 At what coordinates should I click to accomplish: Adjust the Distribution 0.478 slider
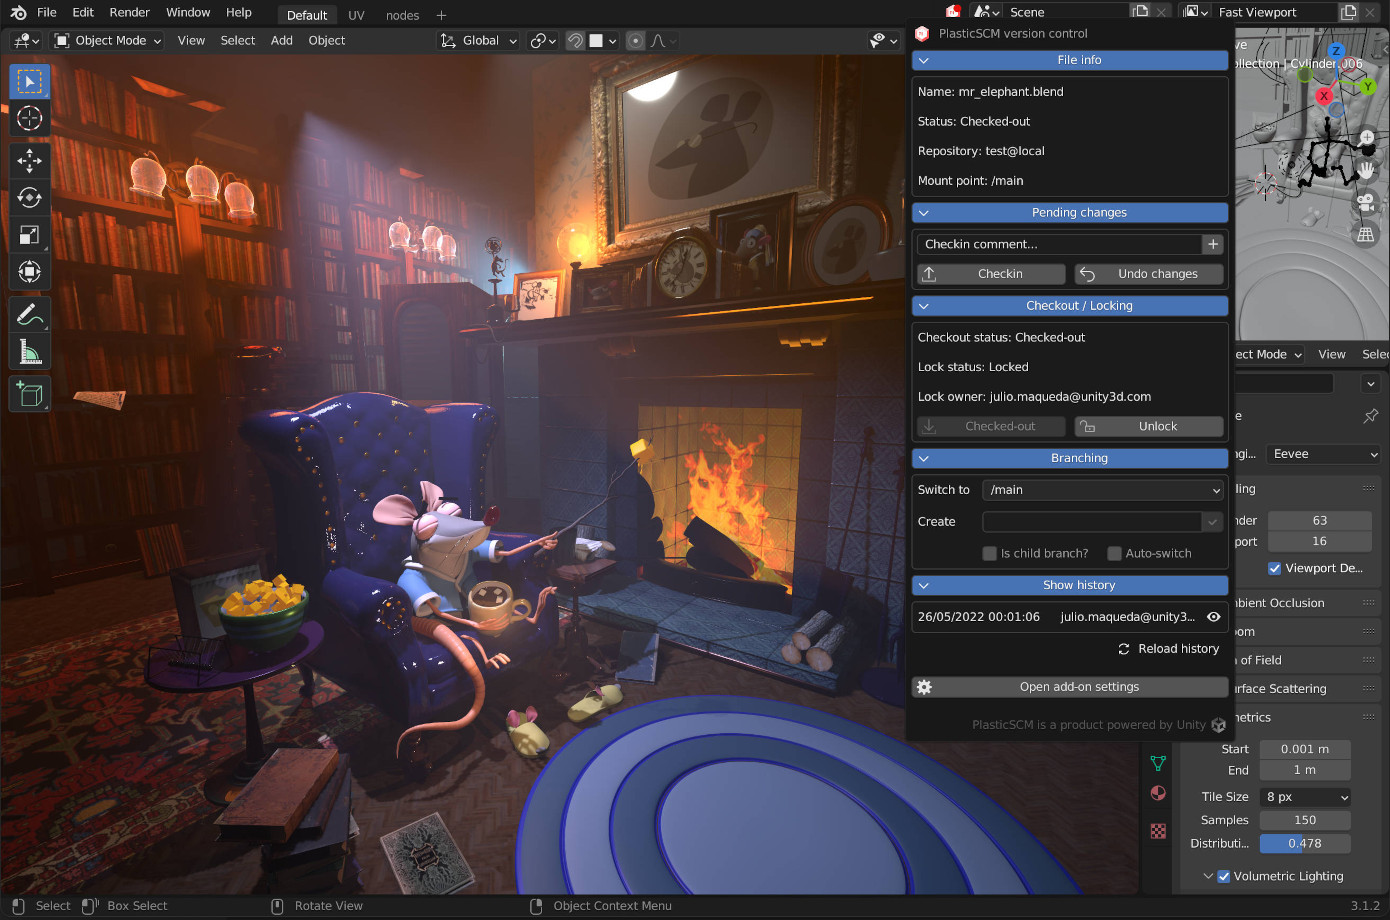1305,843
